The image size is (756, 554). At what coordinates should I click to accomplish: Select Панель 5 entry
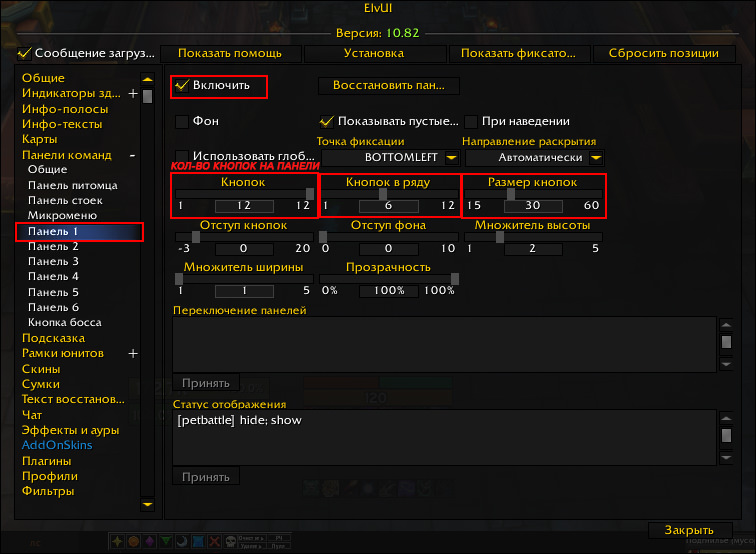[x=53, y=292]
